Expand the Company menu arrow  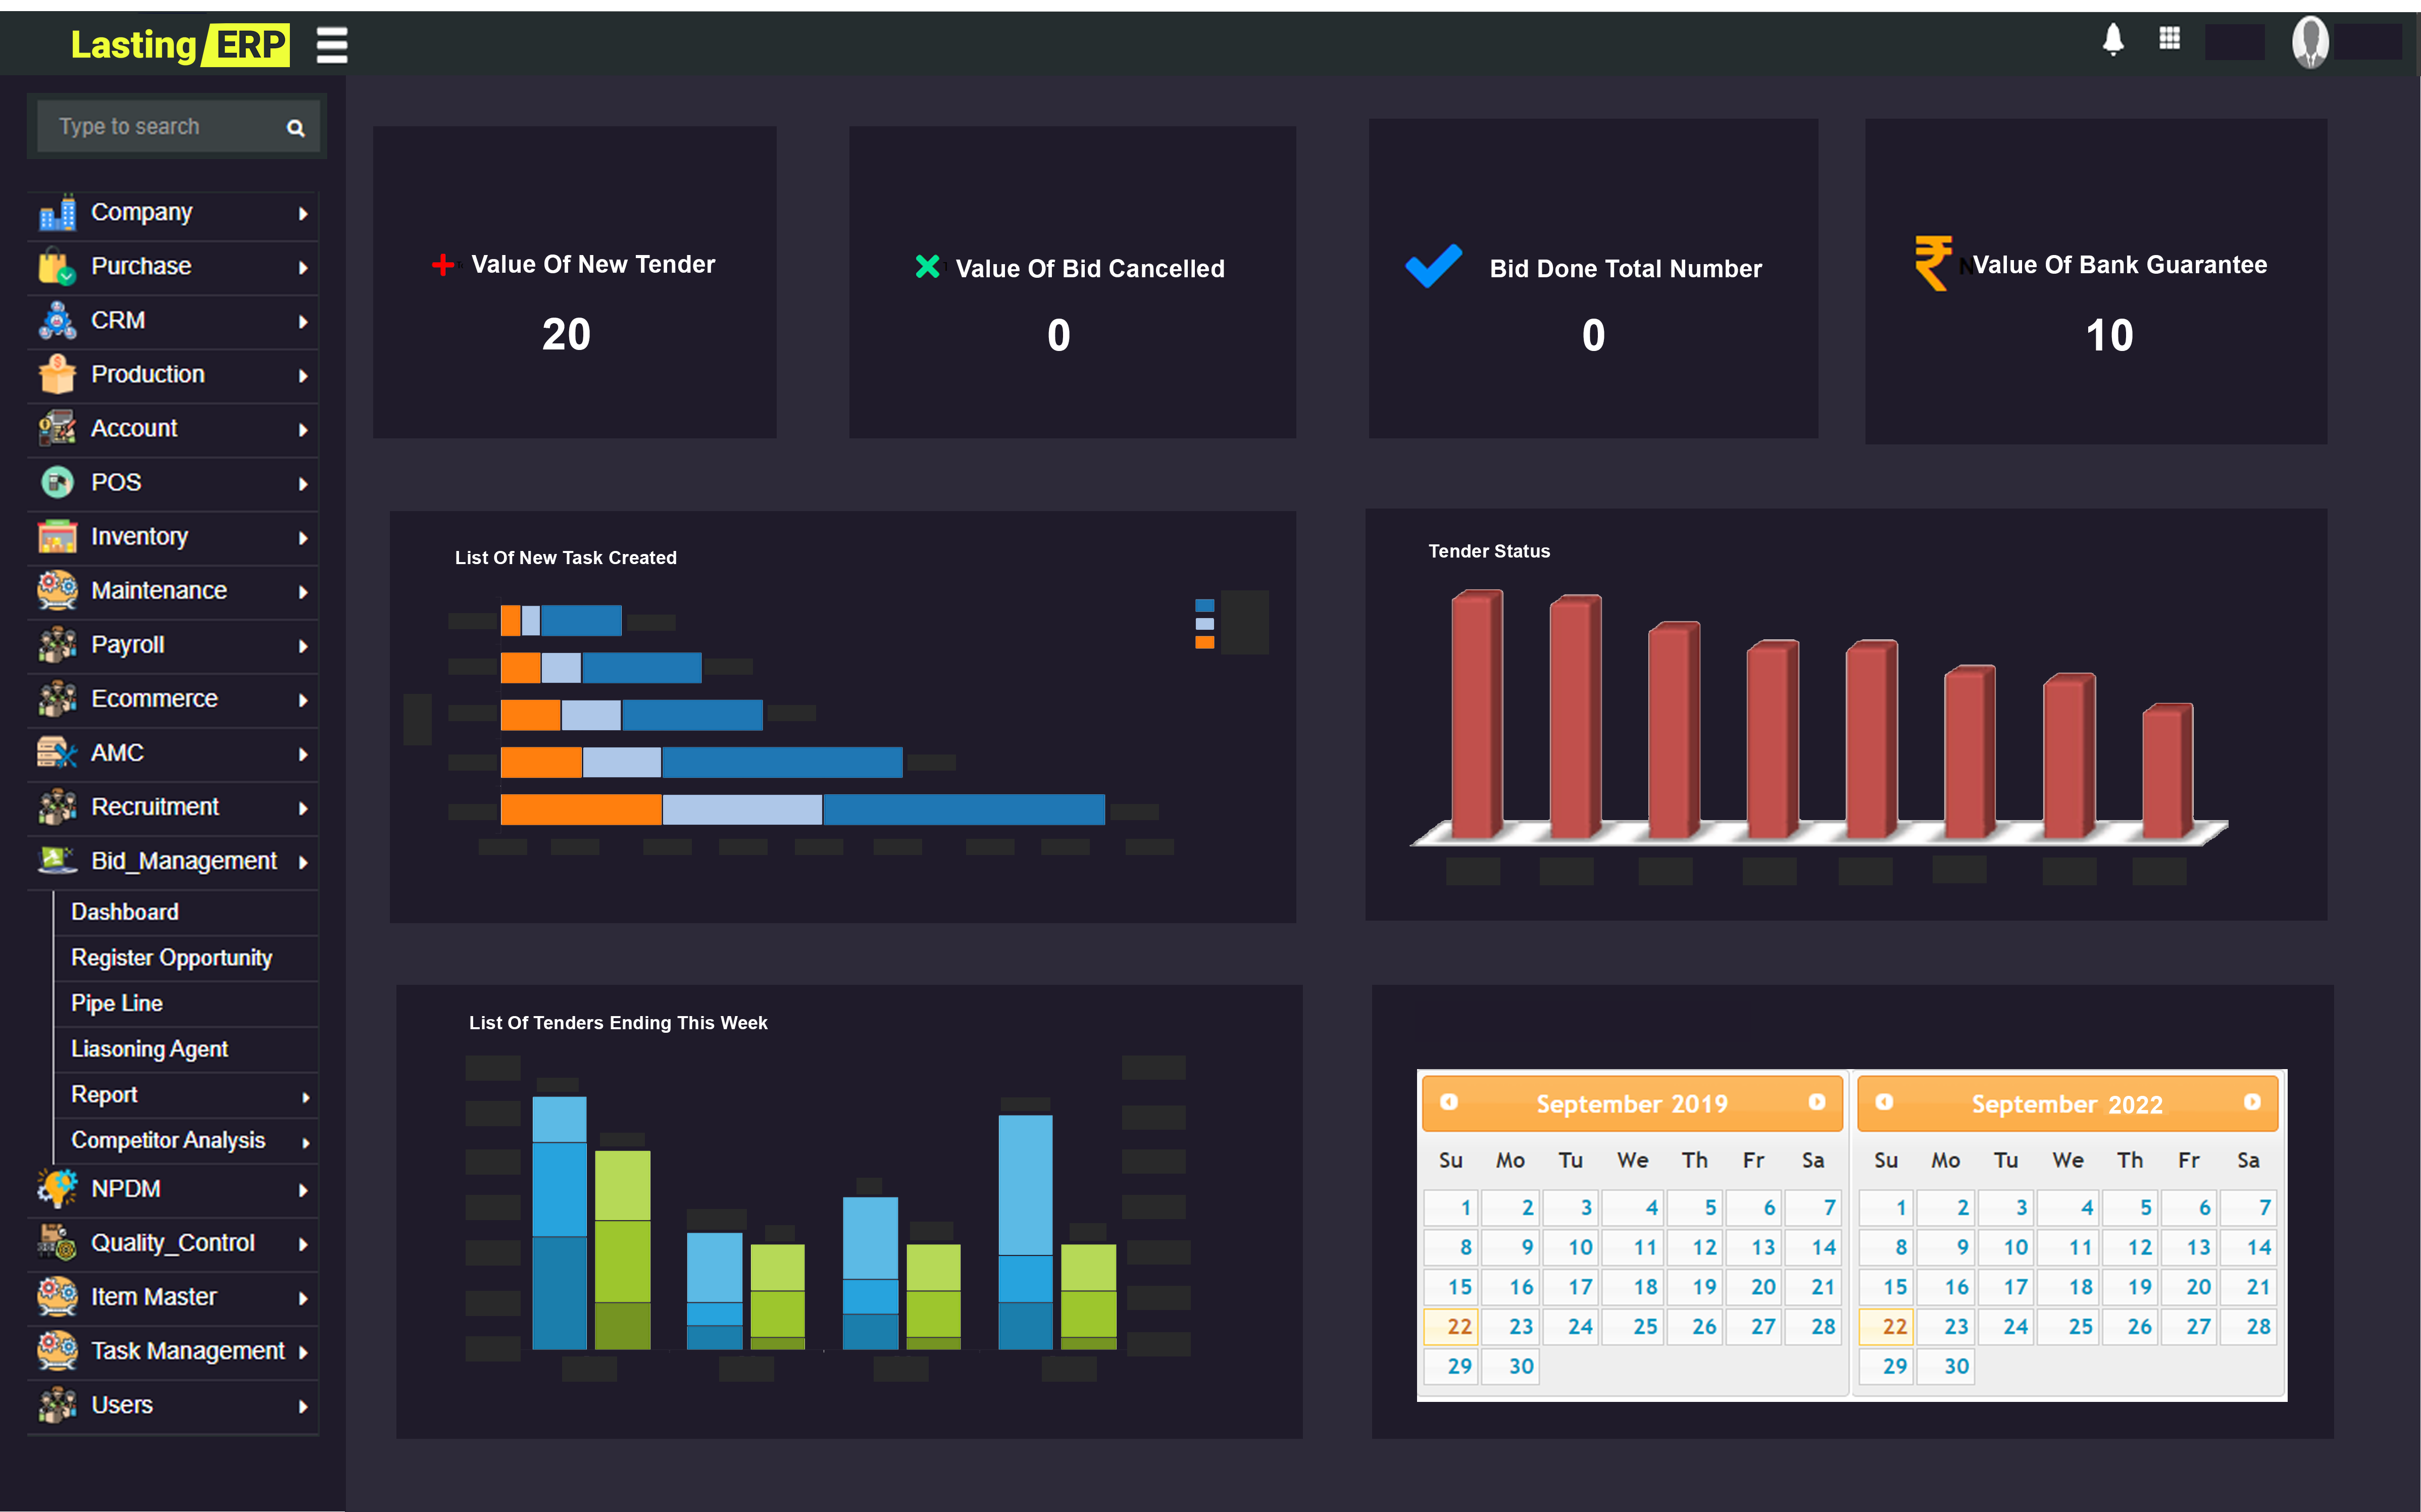click(x=303, y=214)
